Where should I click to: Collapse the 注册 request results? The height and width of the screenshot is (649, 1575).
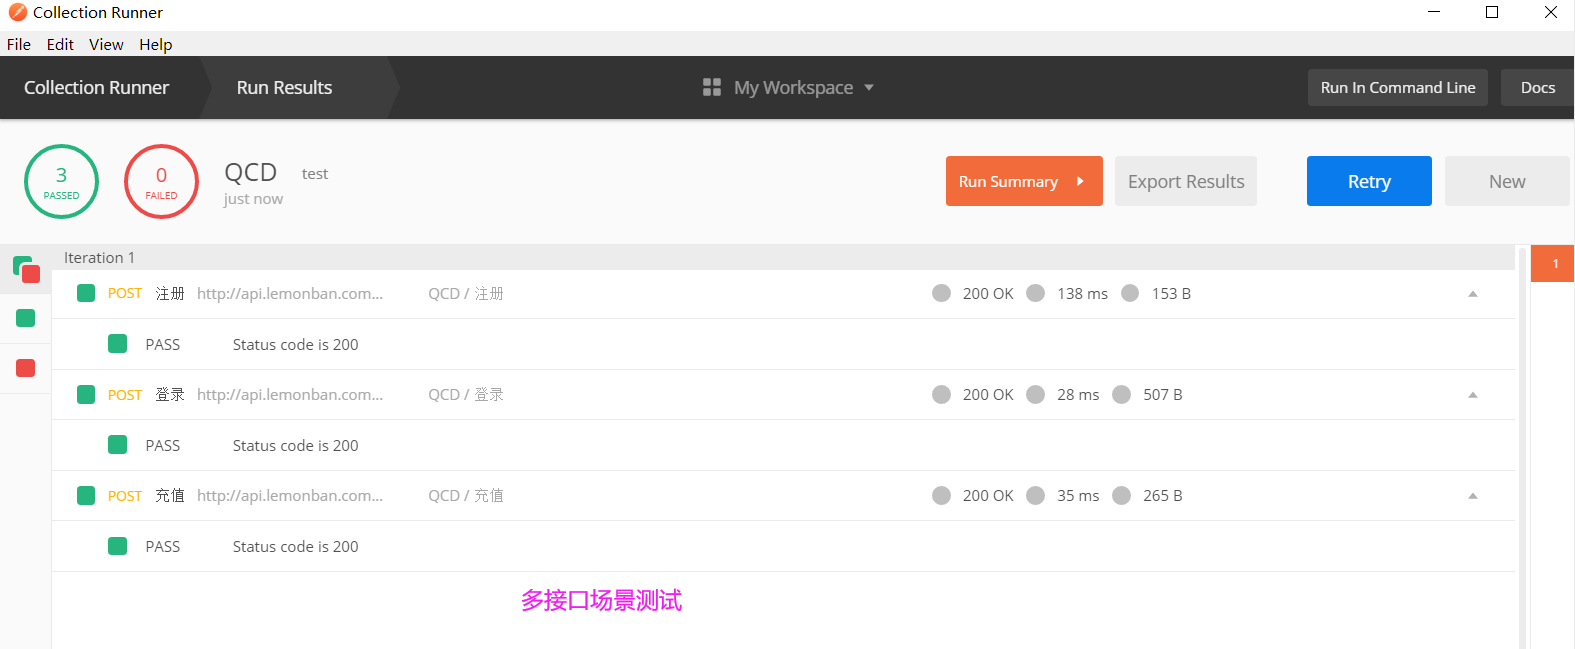(x=1472, y=294)
